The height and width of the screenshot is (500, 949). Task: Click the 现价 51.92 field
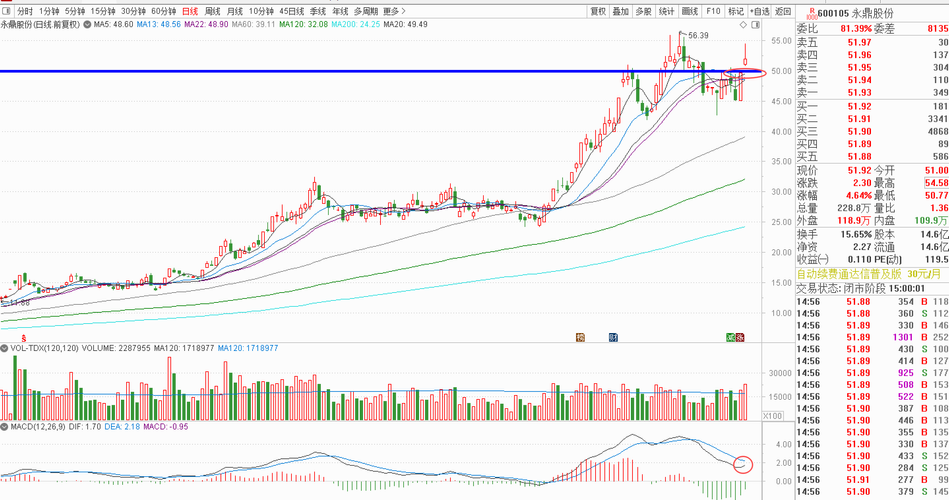[x=834, y=171]
